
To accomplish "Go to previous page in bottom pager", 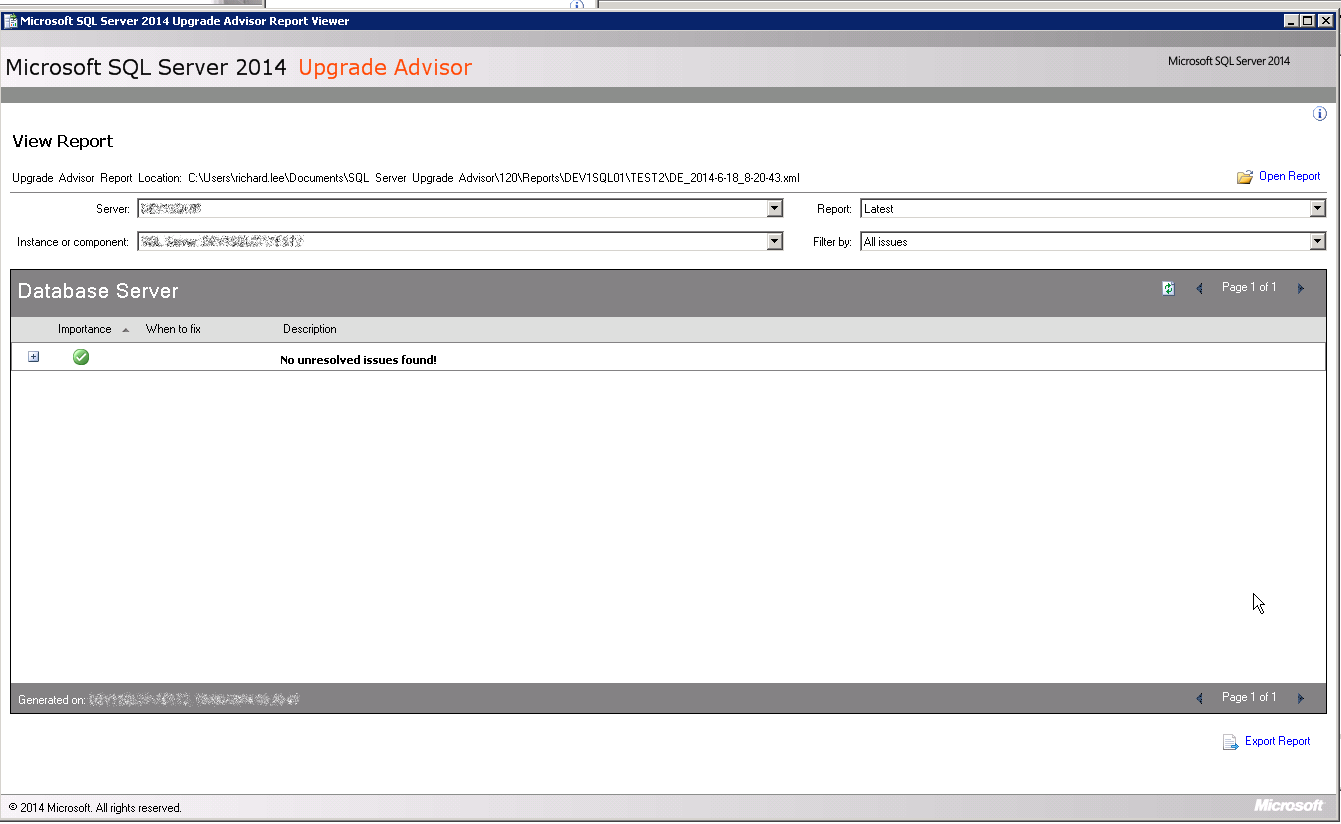I will 1200,699.
